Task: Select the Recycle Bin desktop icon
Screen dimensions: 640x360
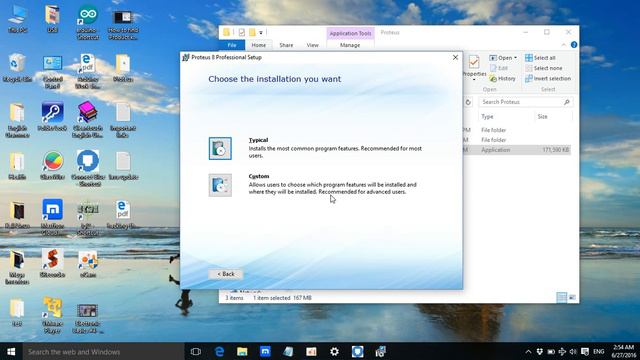Action: point(17,68)
